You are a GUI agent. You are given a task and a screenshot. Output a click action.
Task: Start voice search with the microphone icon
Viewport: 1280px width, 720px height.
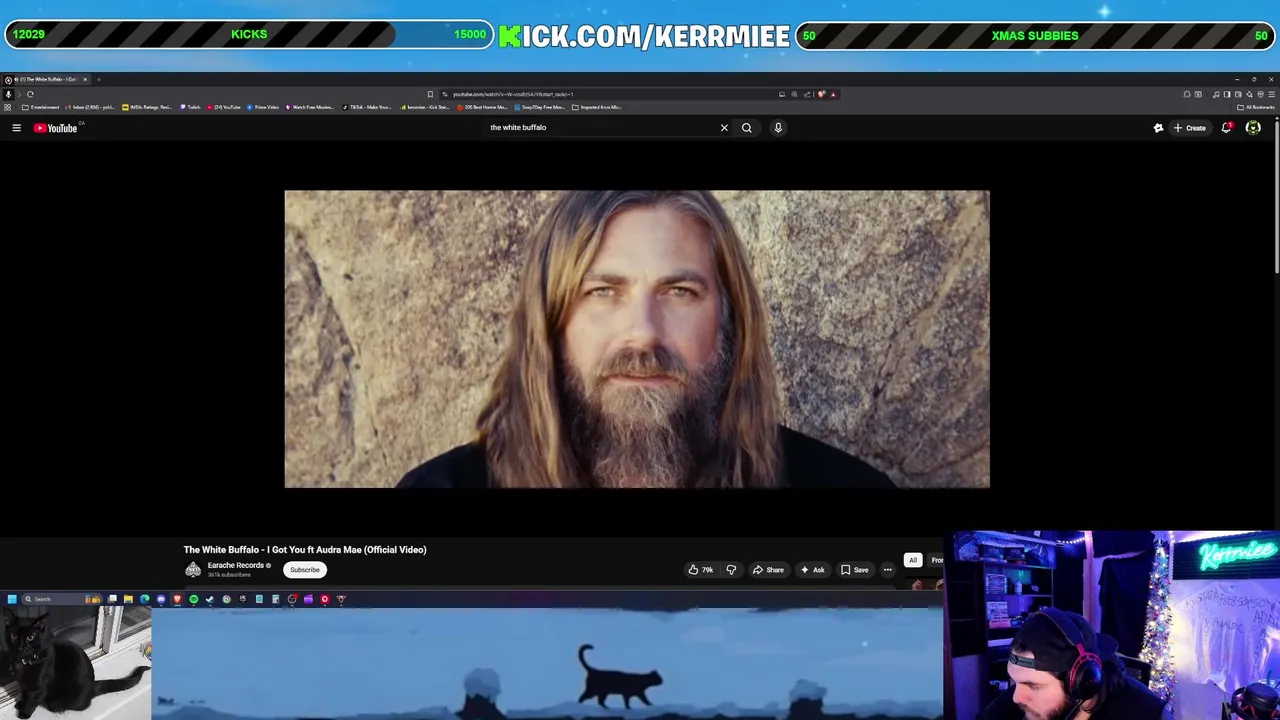pyautogui.click(x=778, y=128)
